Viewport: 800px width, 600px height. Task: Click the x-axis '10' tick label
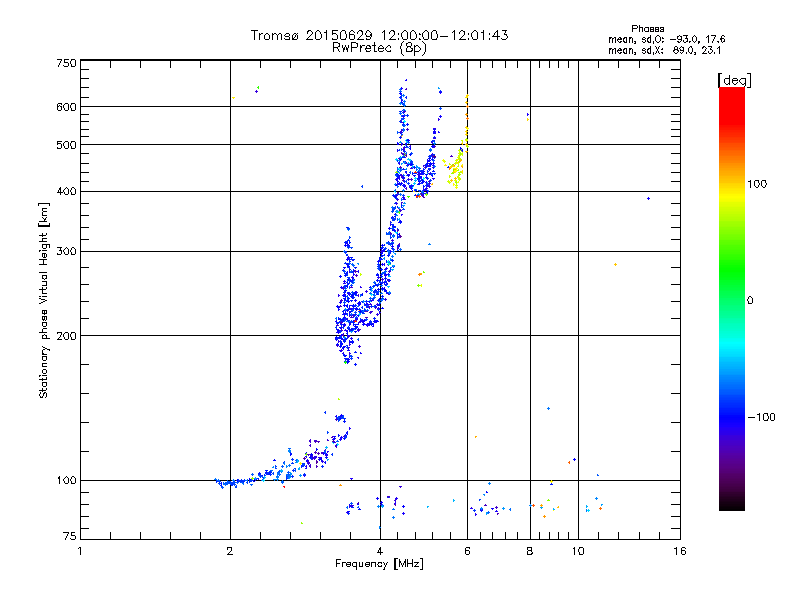(578, 551)
